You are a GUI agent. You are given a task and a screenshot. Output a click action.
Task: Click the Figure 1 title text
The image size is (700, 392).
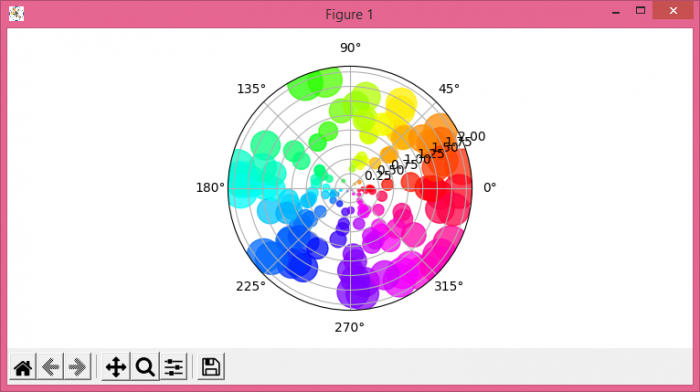tap(349, 14)
